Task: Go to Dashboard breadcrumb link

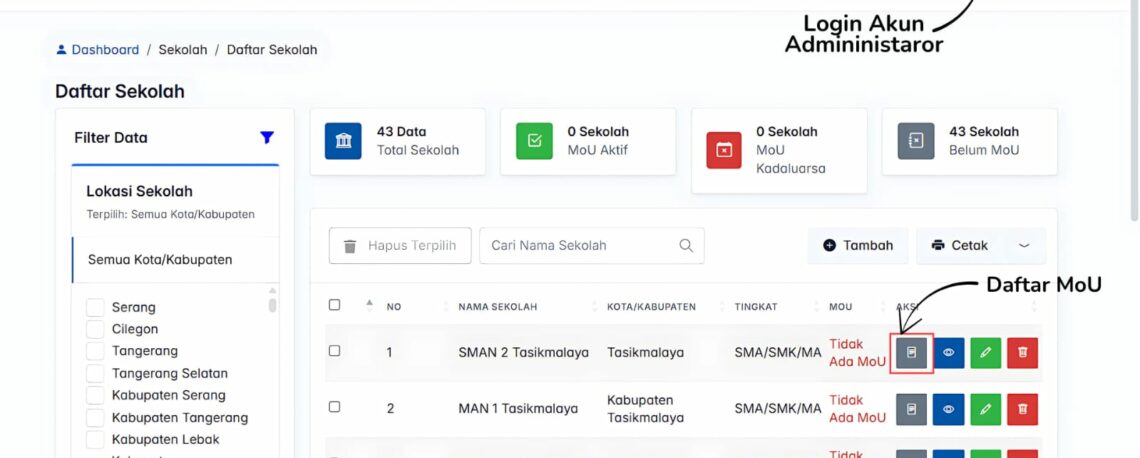Action: (x=105, y=49)
